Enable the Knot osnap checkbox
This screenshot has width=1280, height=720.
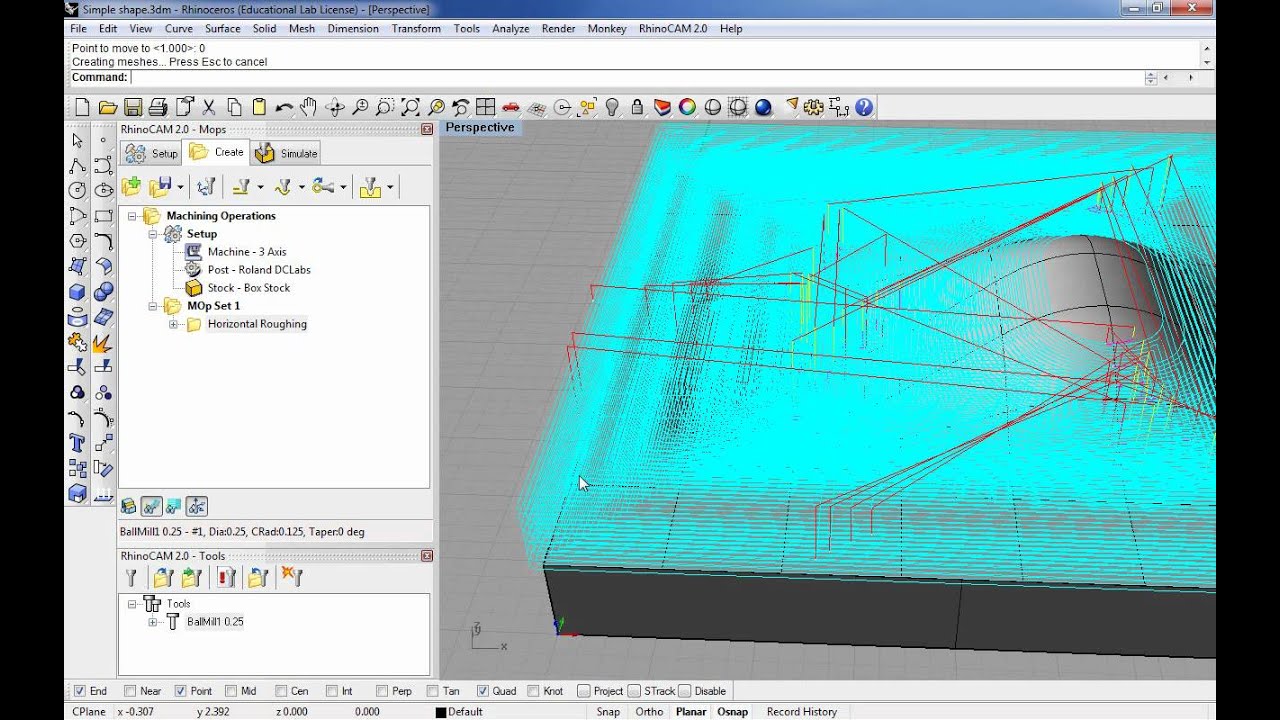533,691
